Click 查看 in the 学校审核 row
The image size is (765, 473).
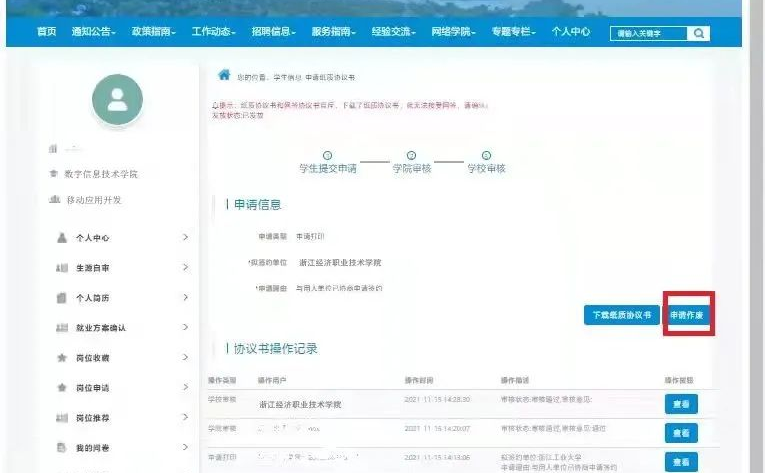coord(681,404)
